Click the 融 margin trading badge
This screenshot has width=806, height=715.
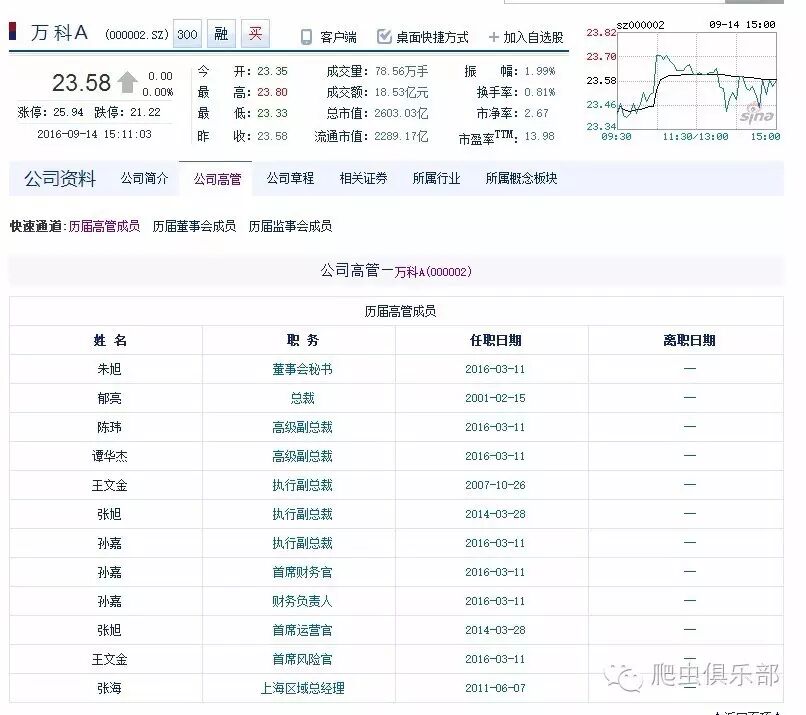click(x=221, y=34)
